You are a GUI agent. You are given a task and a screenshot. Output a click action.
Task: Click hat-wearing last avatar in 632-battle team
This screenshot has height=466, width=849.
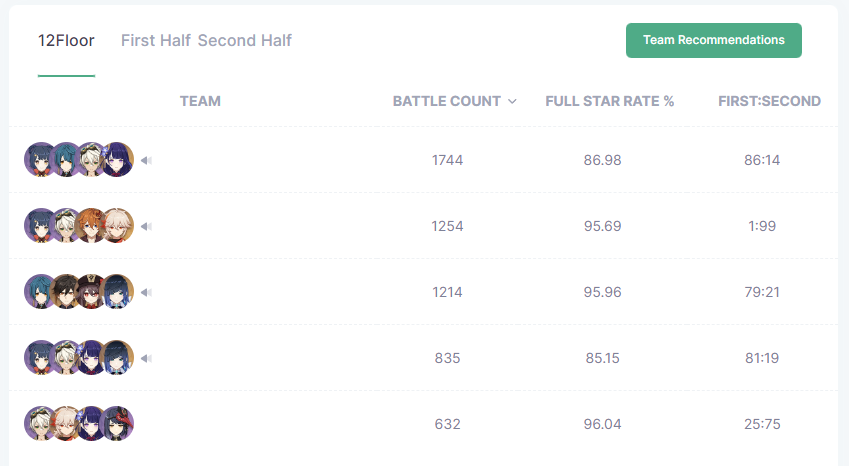click(118, 424)
